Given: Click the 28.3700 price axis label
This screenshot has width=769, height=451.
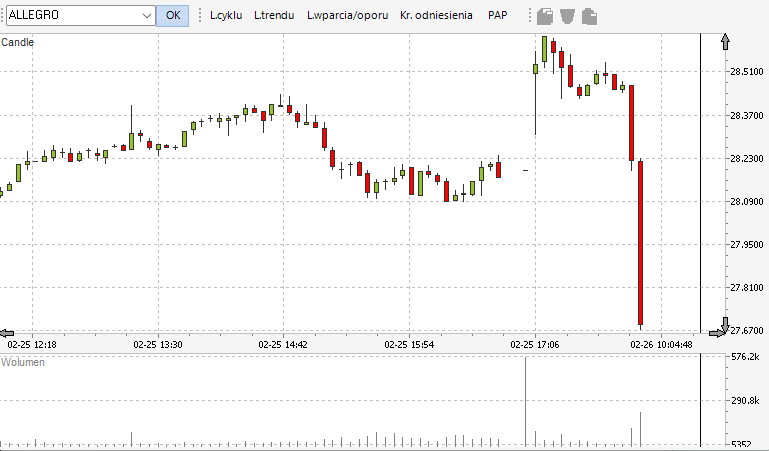Looking at the screenshot, I should pyautogui.click(x=747, y=116).
